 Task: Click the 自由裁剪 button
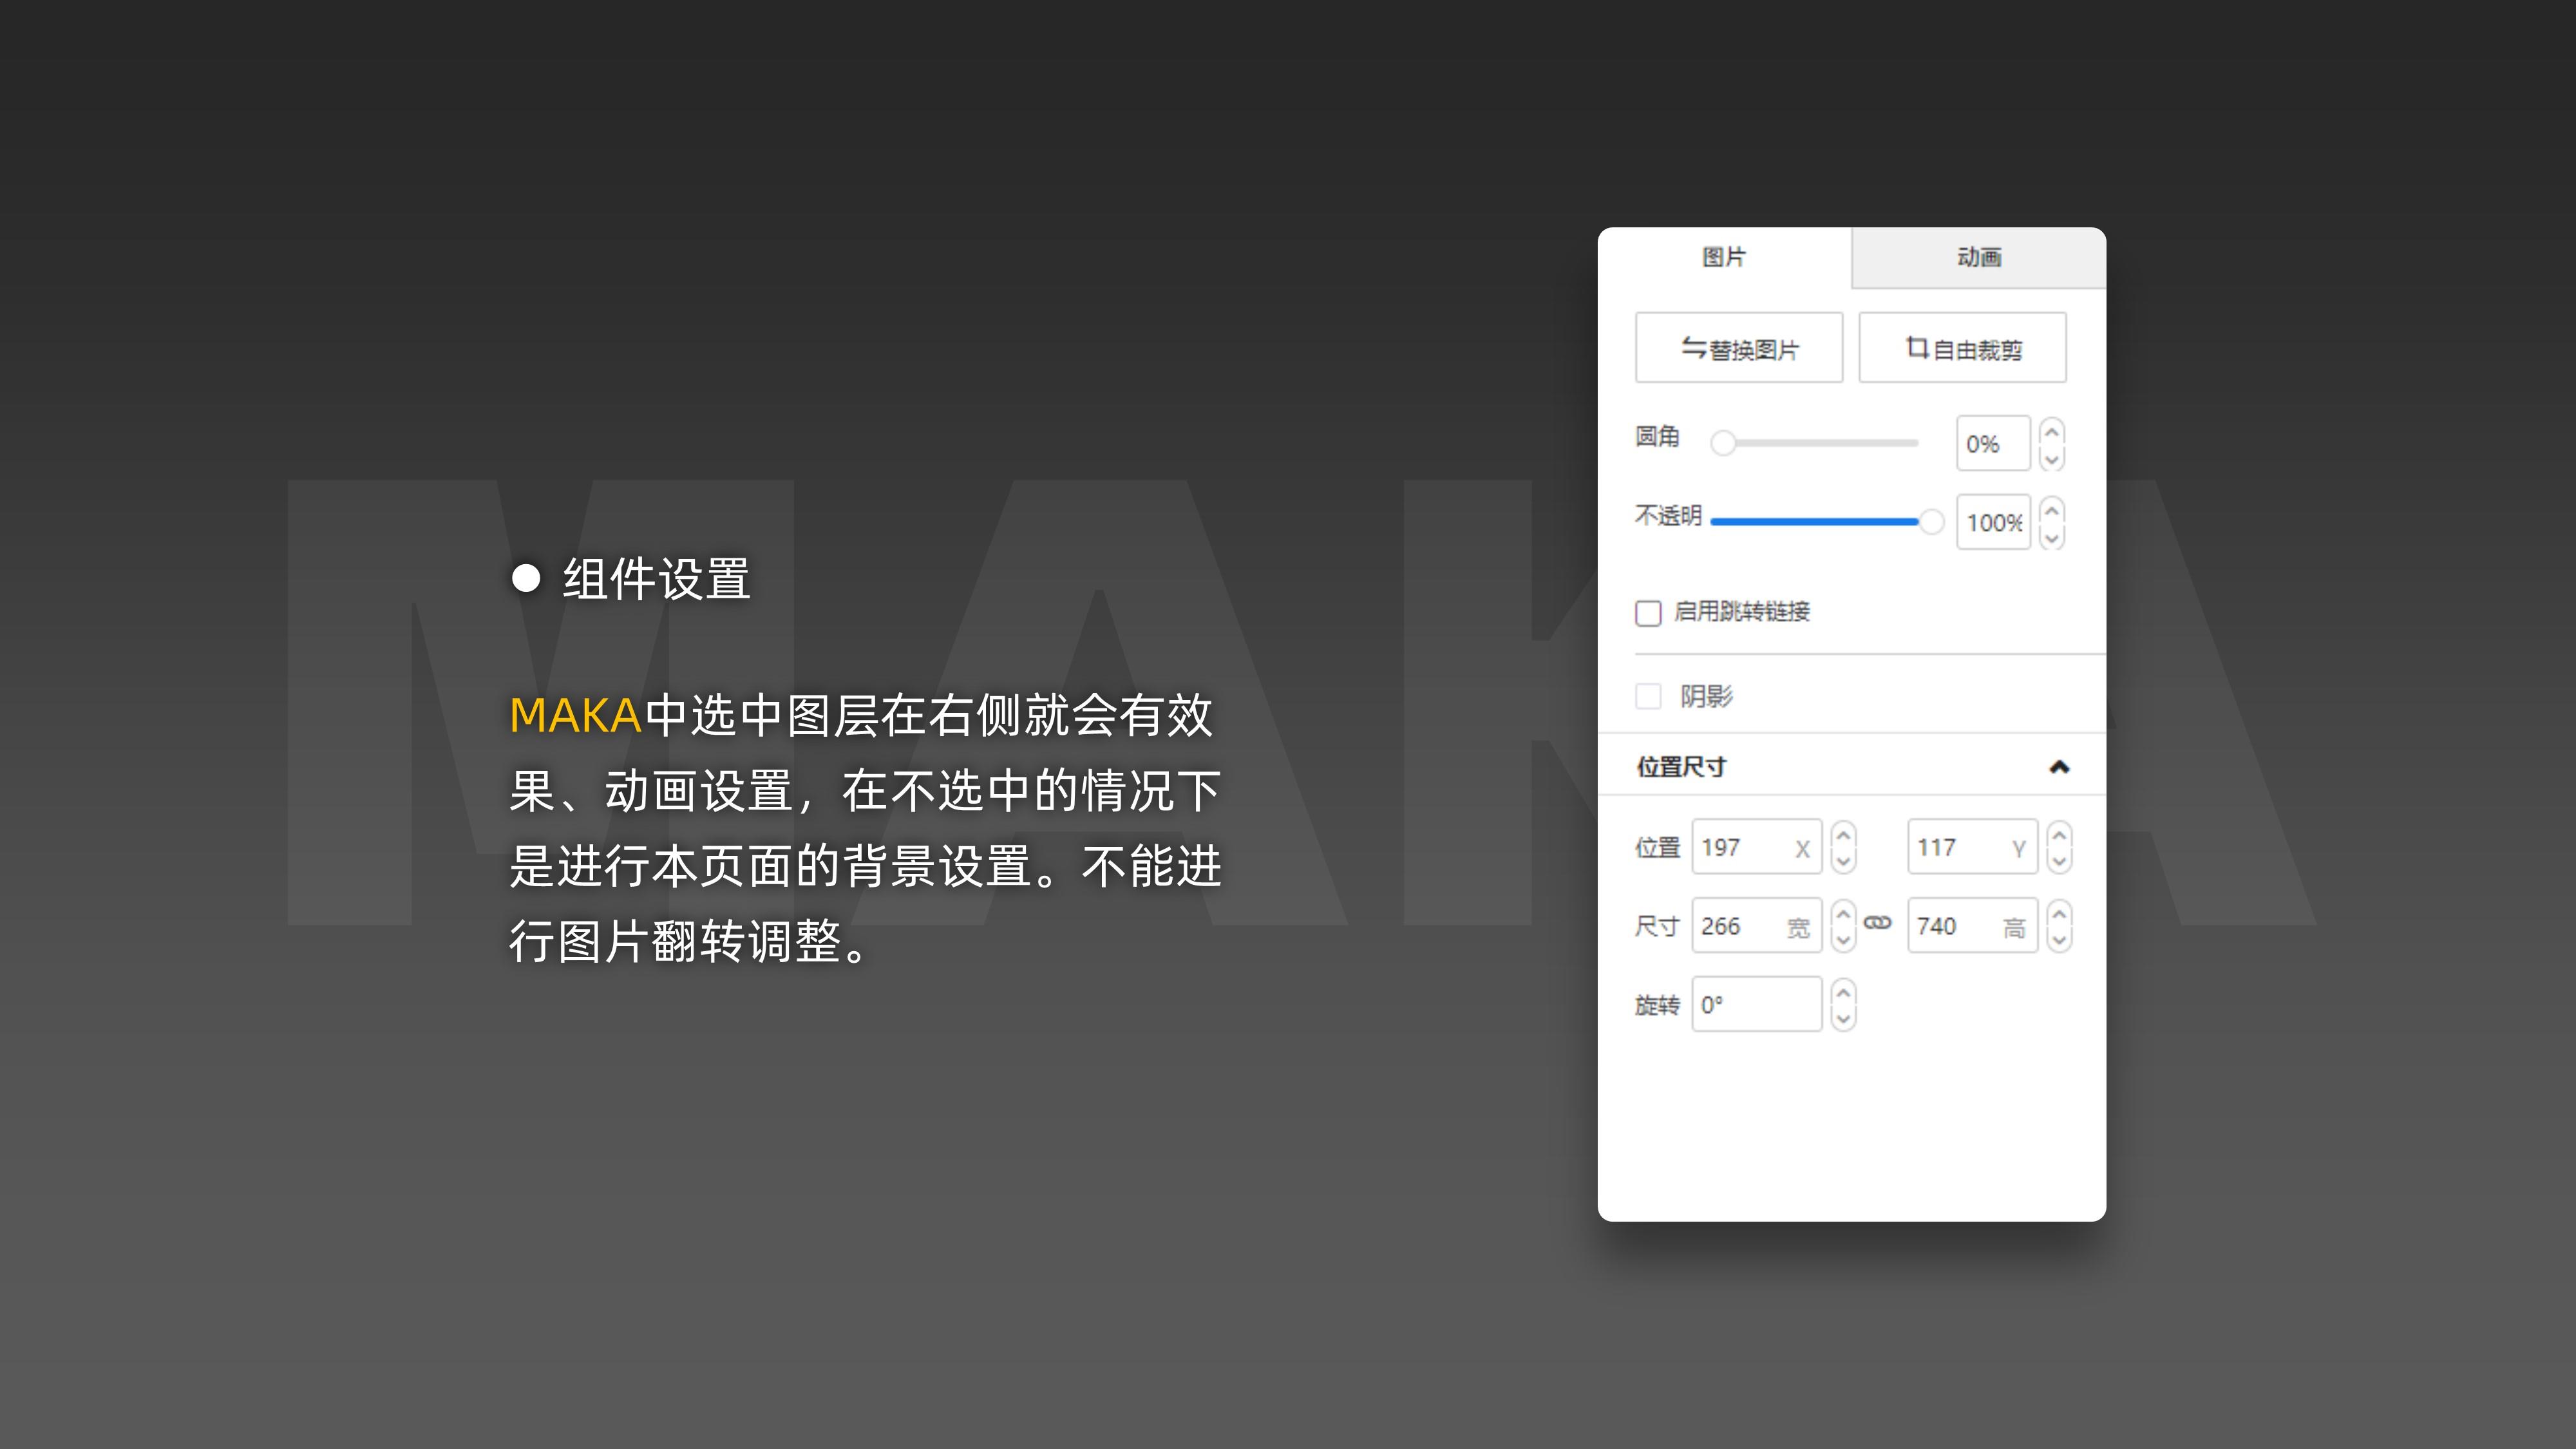(1962, 348)
